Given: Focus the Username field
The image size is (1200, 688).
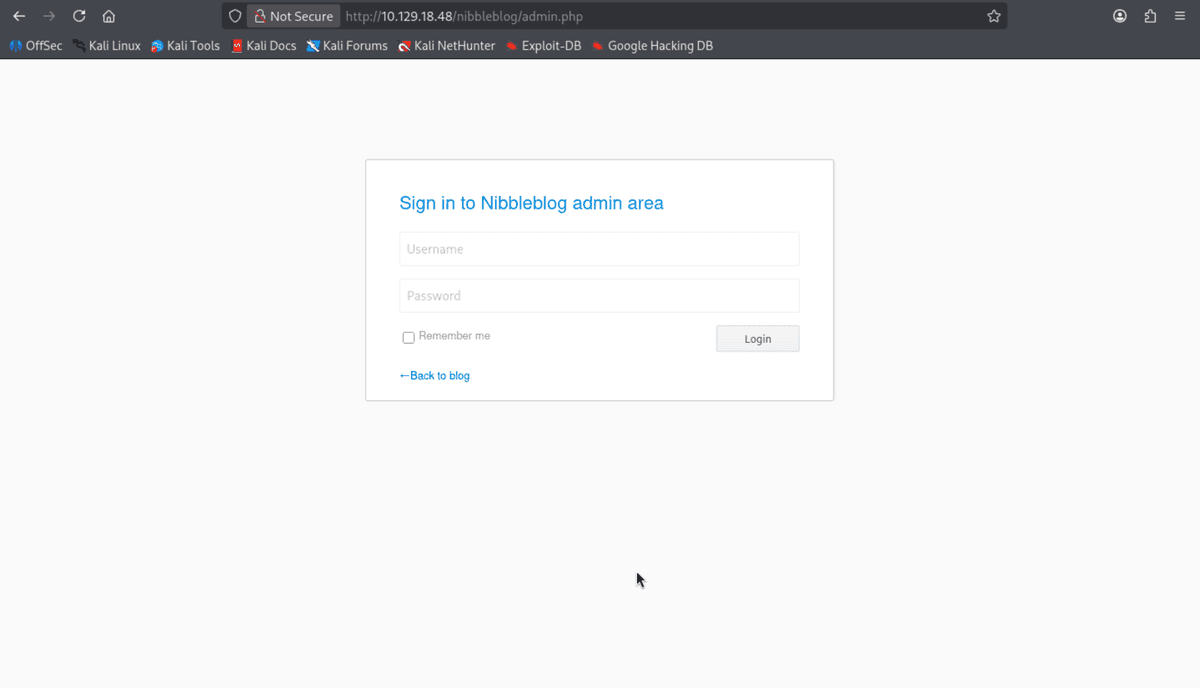Looking at the screenshot, I should coord(599,249).
